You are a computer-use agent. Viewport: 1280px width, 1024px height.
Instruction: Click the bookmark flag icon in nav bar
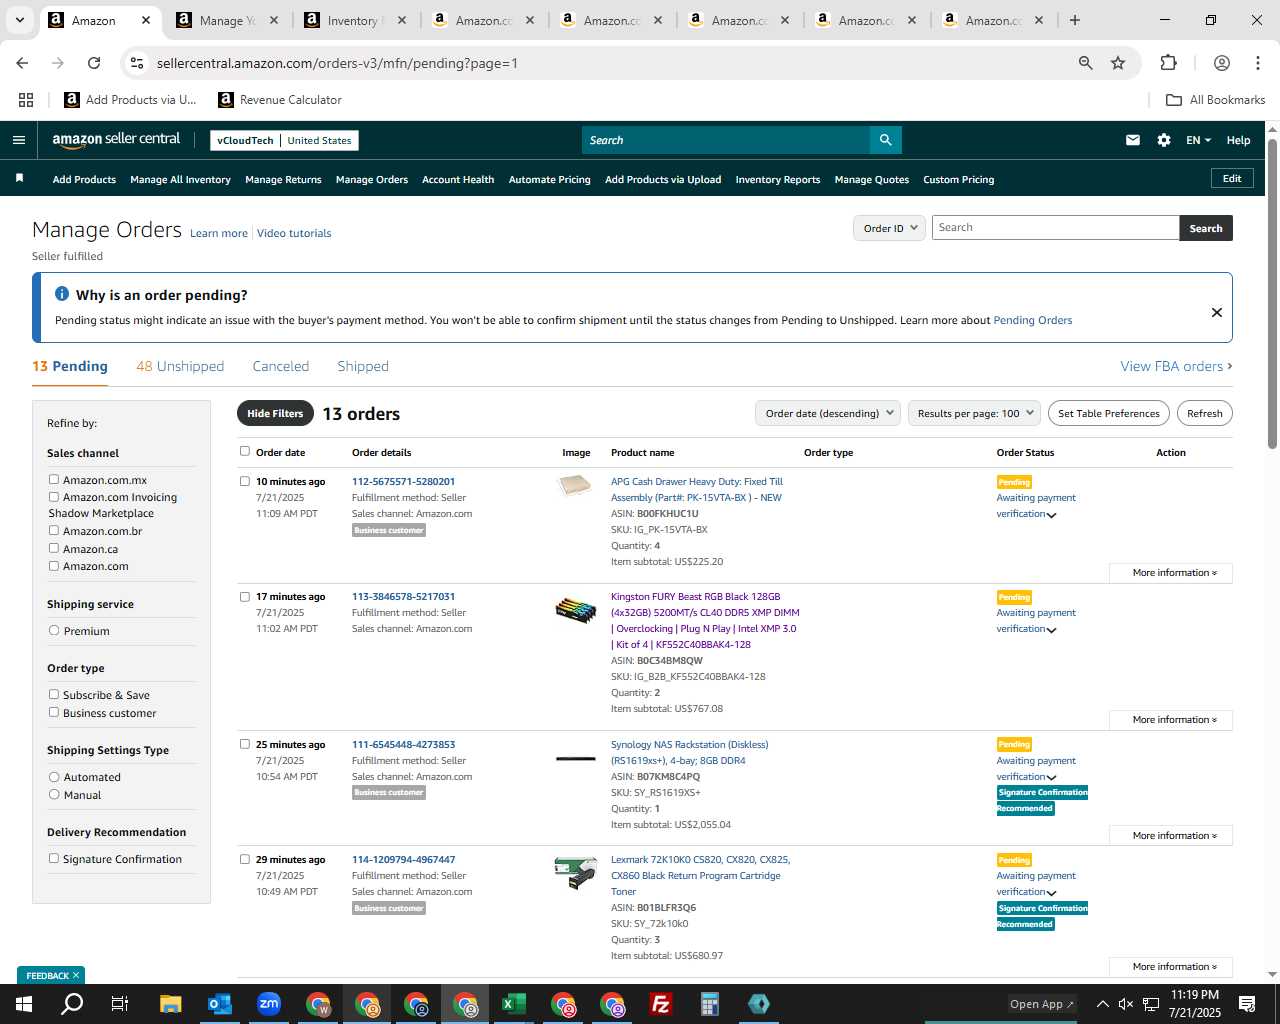tap(19, 178)
